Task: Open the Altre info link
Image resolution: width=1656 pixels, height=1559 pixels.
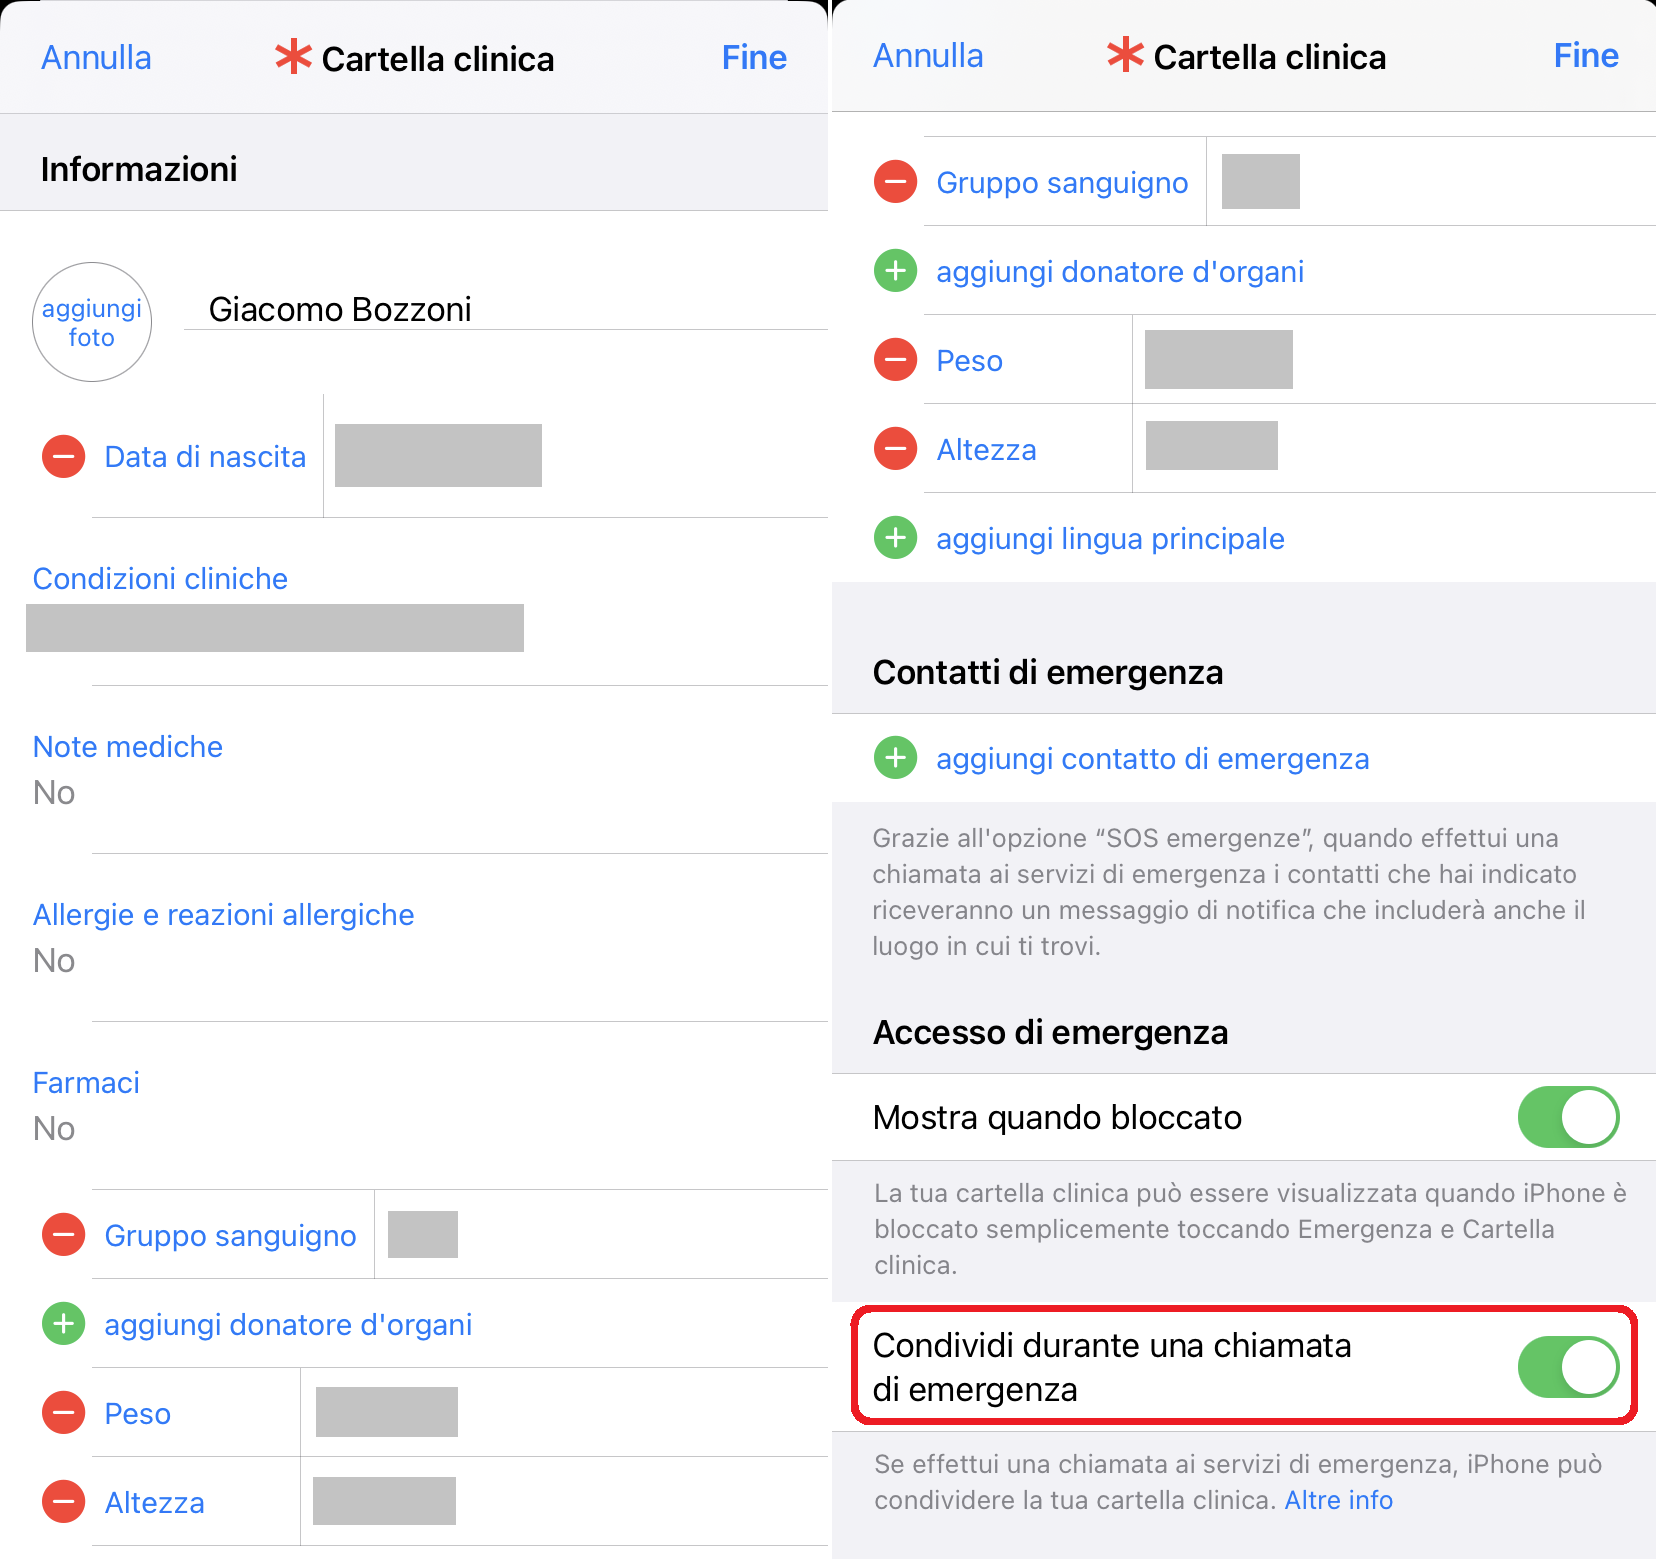Action: pyautogui.click(x=1338, y=1500)
